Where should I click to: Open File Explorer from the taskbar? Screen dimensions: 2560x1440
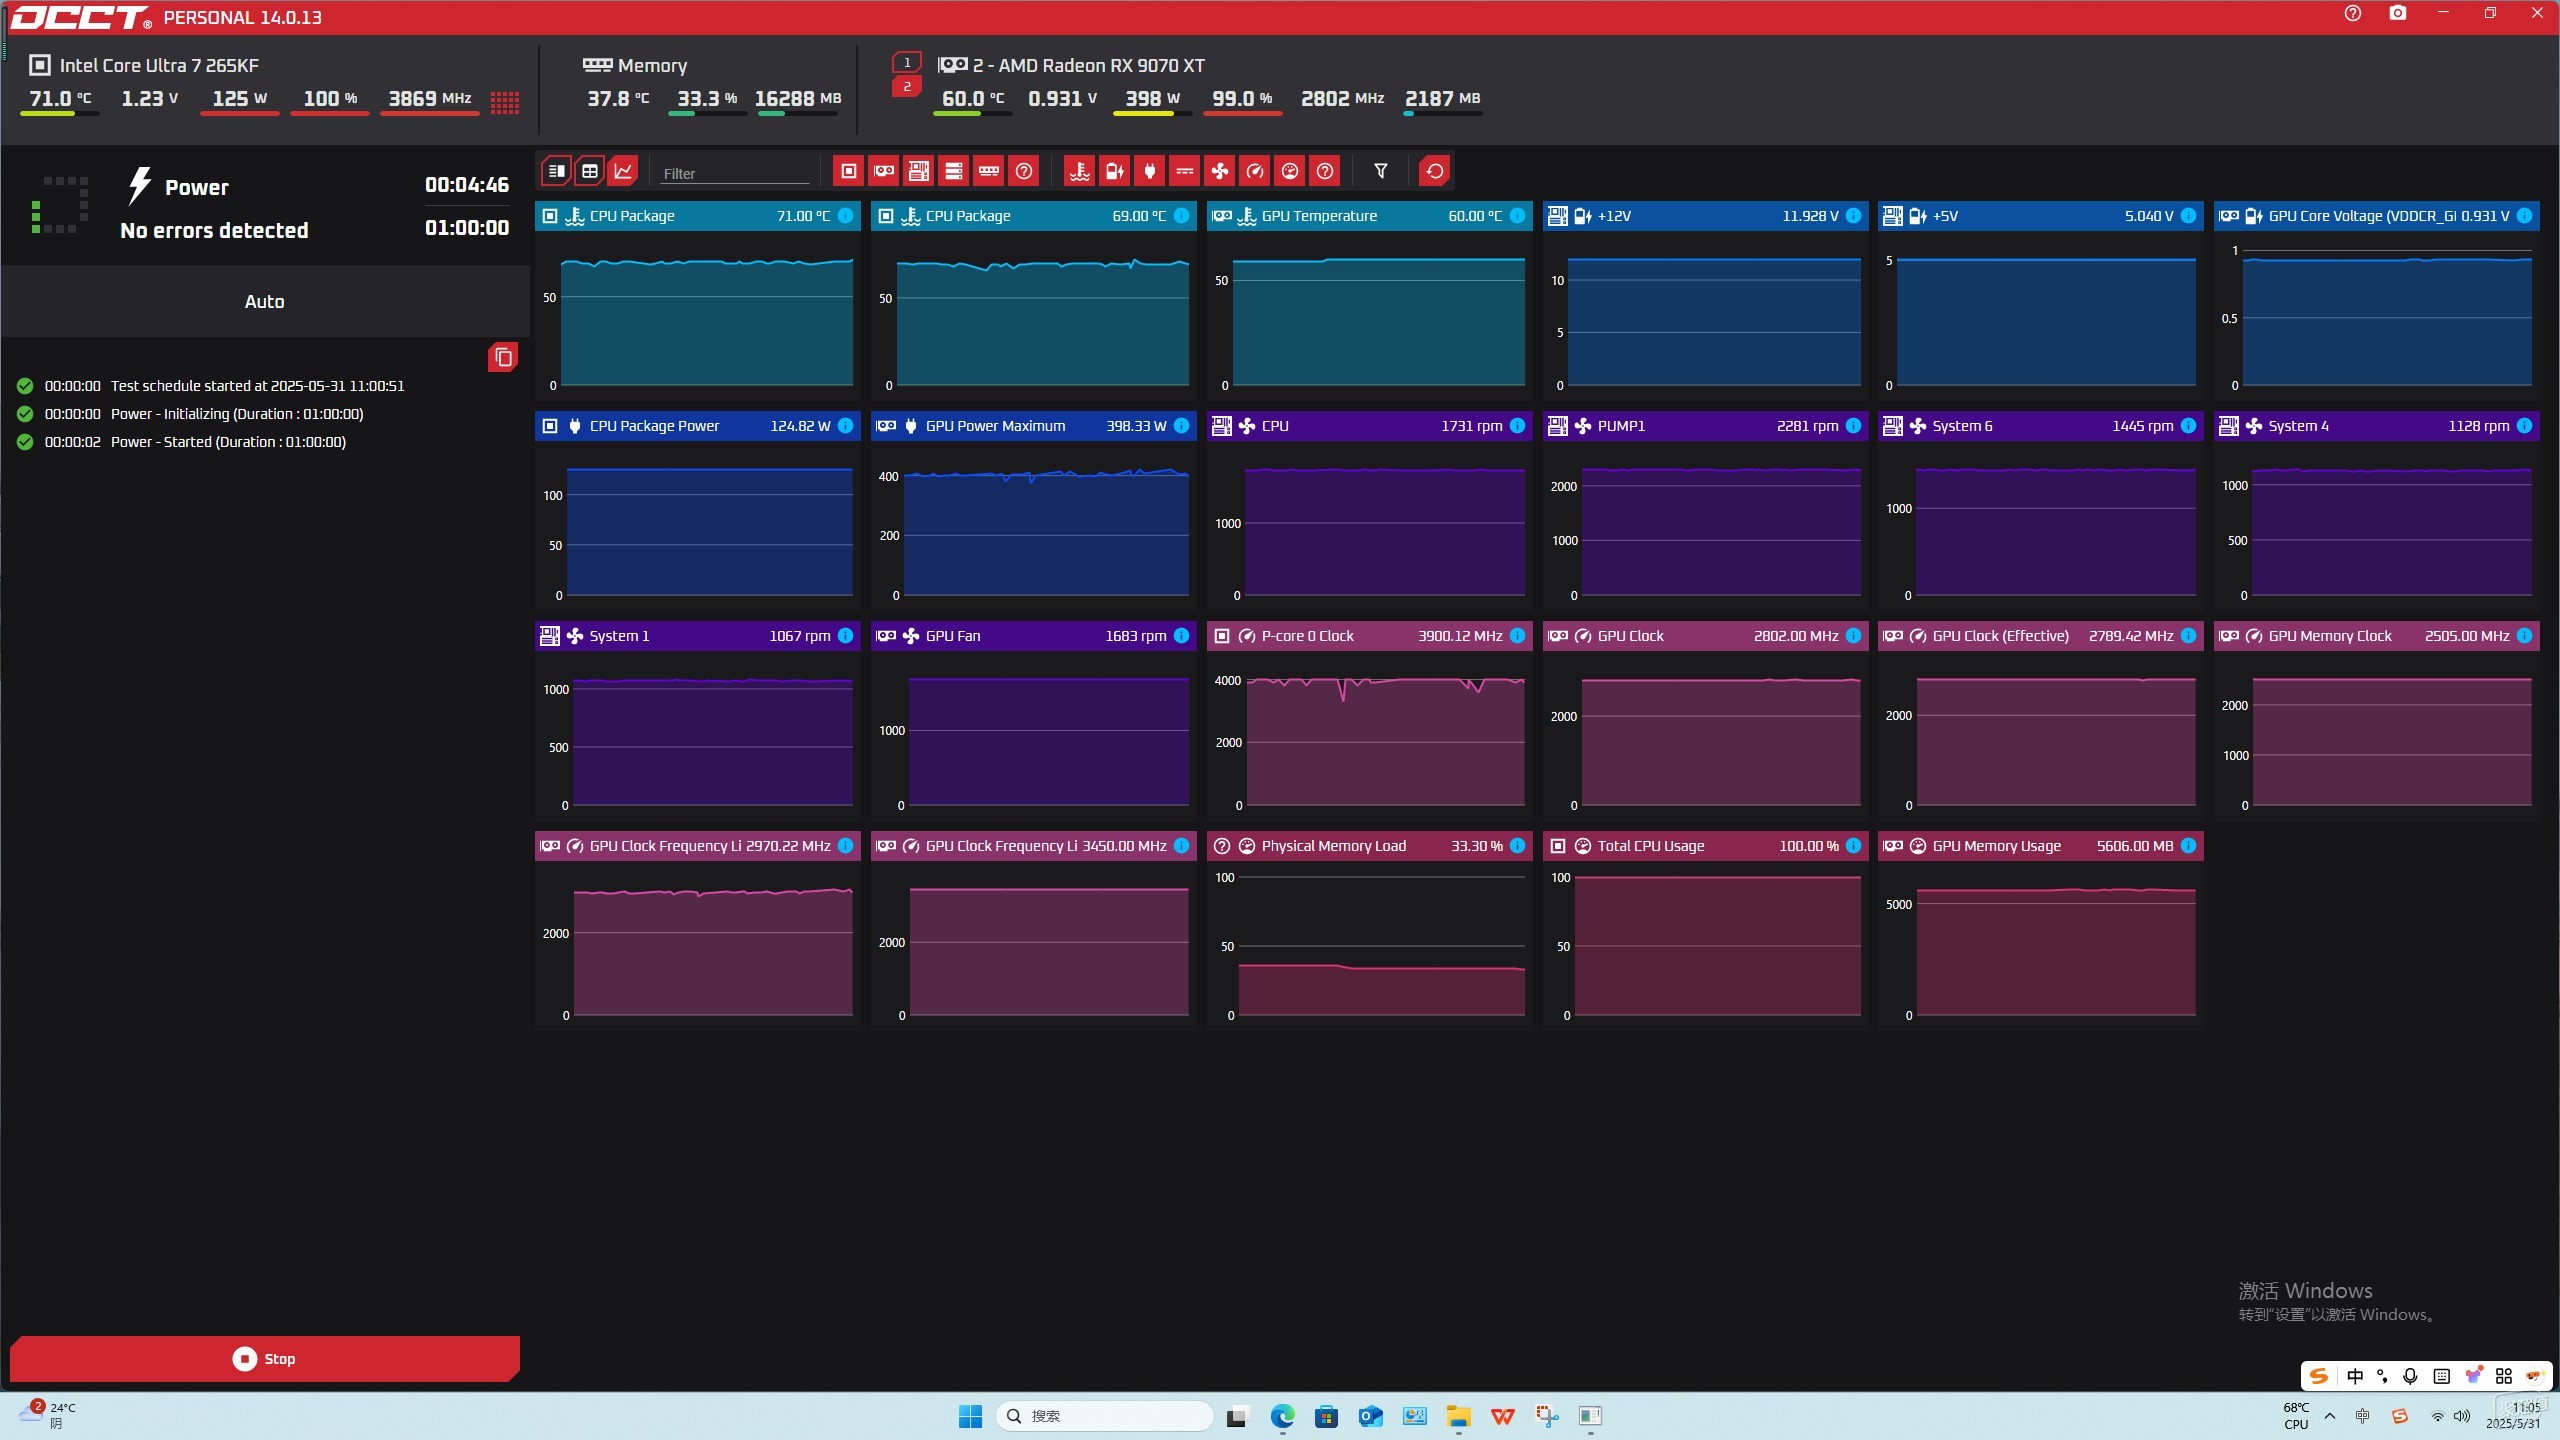coord(1458,1416)
